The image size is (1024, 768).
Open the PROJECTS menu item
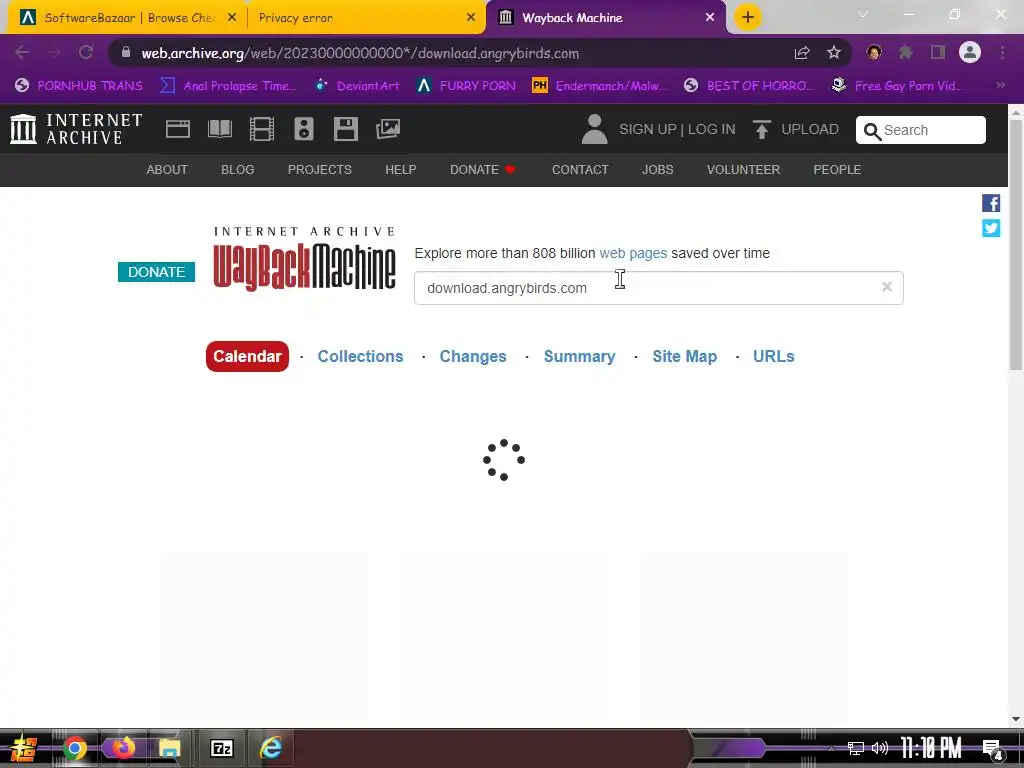pyautogui.click(x=320, y=170)
